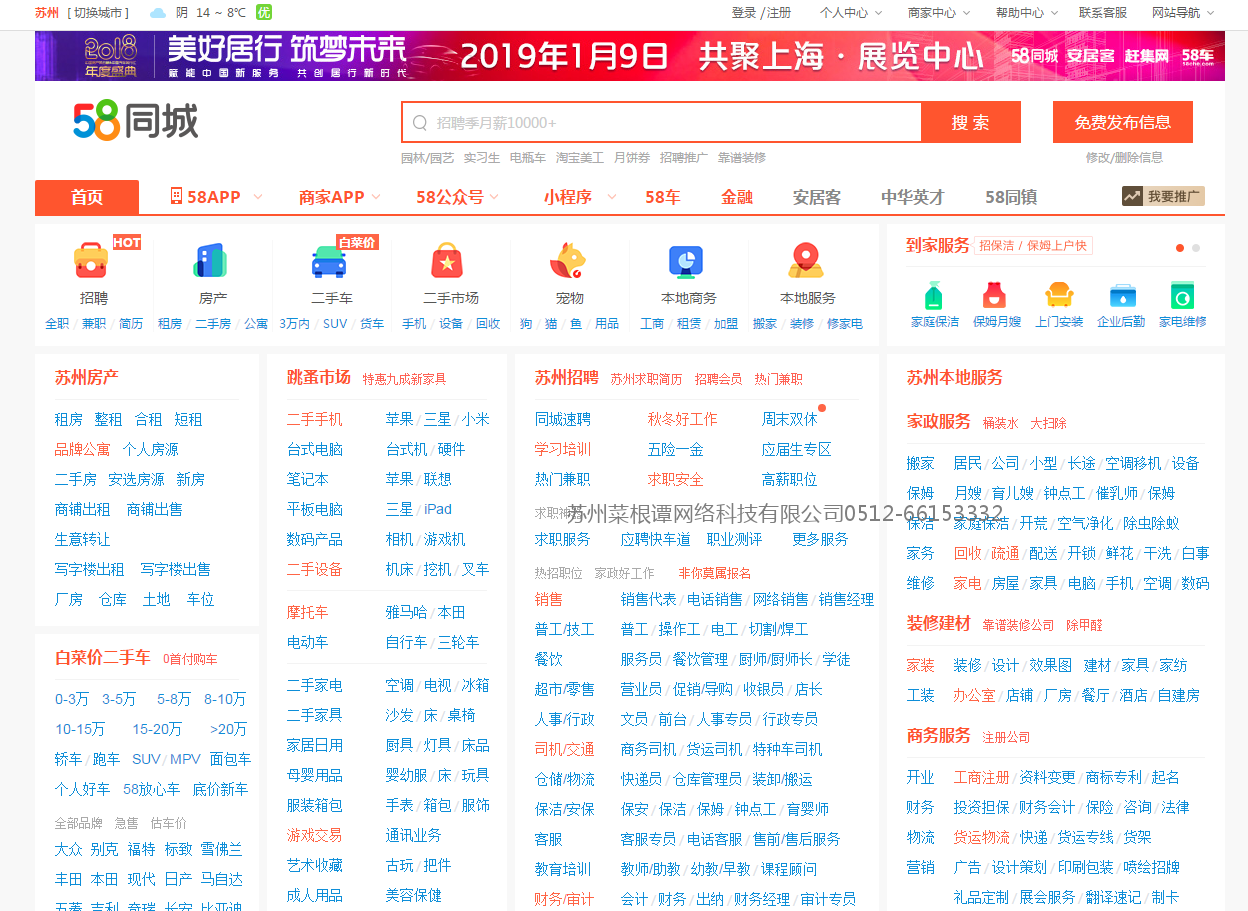Open the 登录 login link
This screenshot has height=911, width=1248.
click(744, 13)
